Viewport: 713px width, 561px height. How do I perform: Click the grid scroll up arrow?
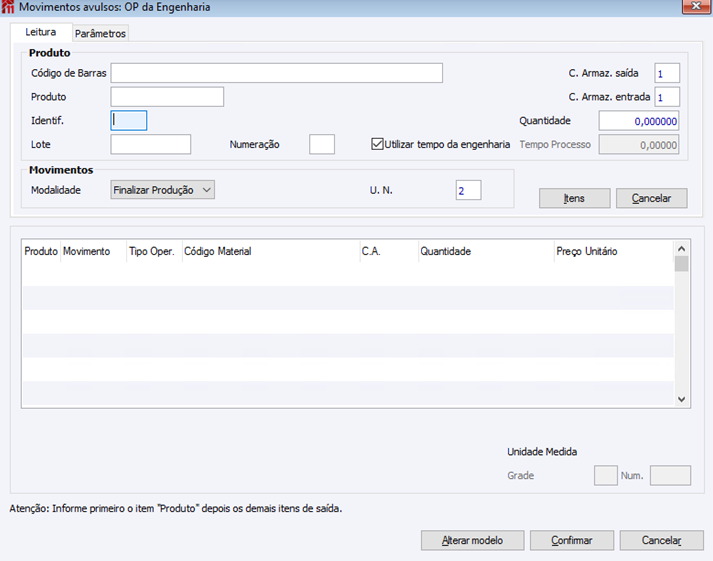681,249
